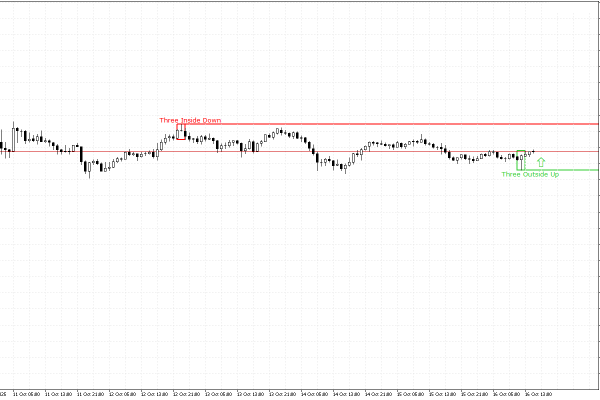Click the candle inside the red pattern box
Screen dimensions: 600x400
(x=181, y=132)
